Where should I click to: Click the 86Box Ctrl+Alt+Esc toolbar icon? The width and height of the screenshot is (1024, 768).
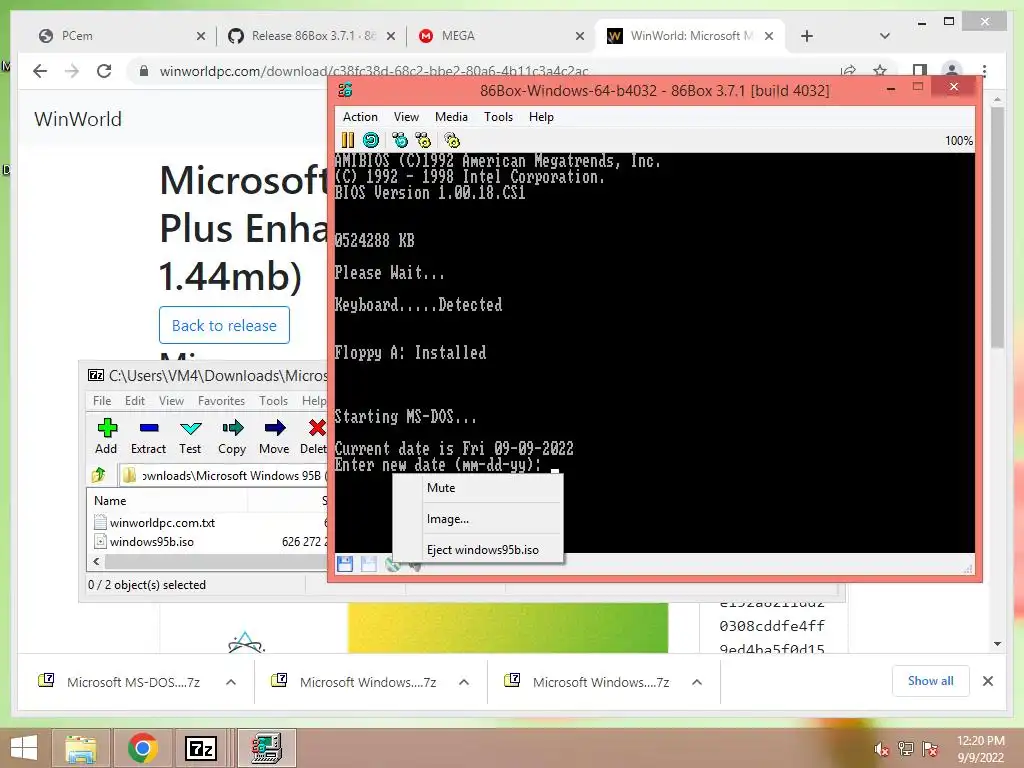423,140
